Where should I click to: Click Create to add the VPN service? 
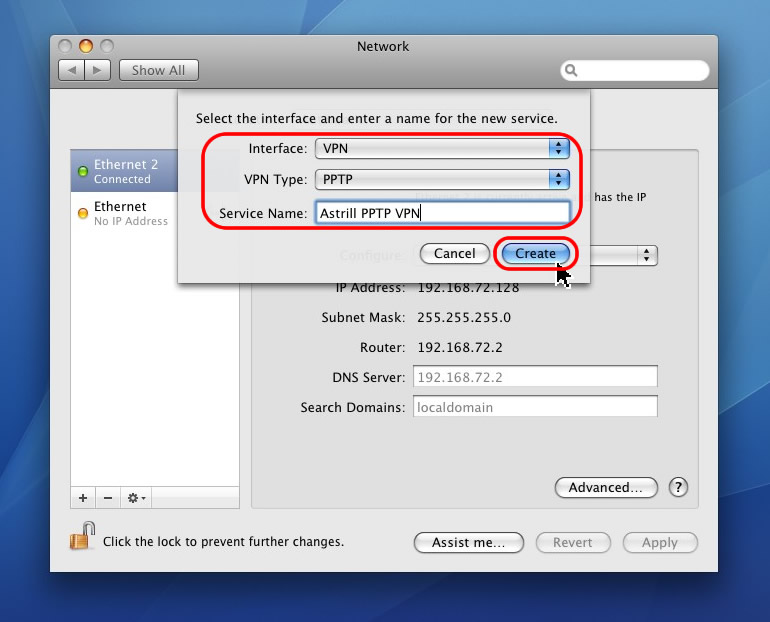[535, 253]
